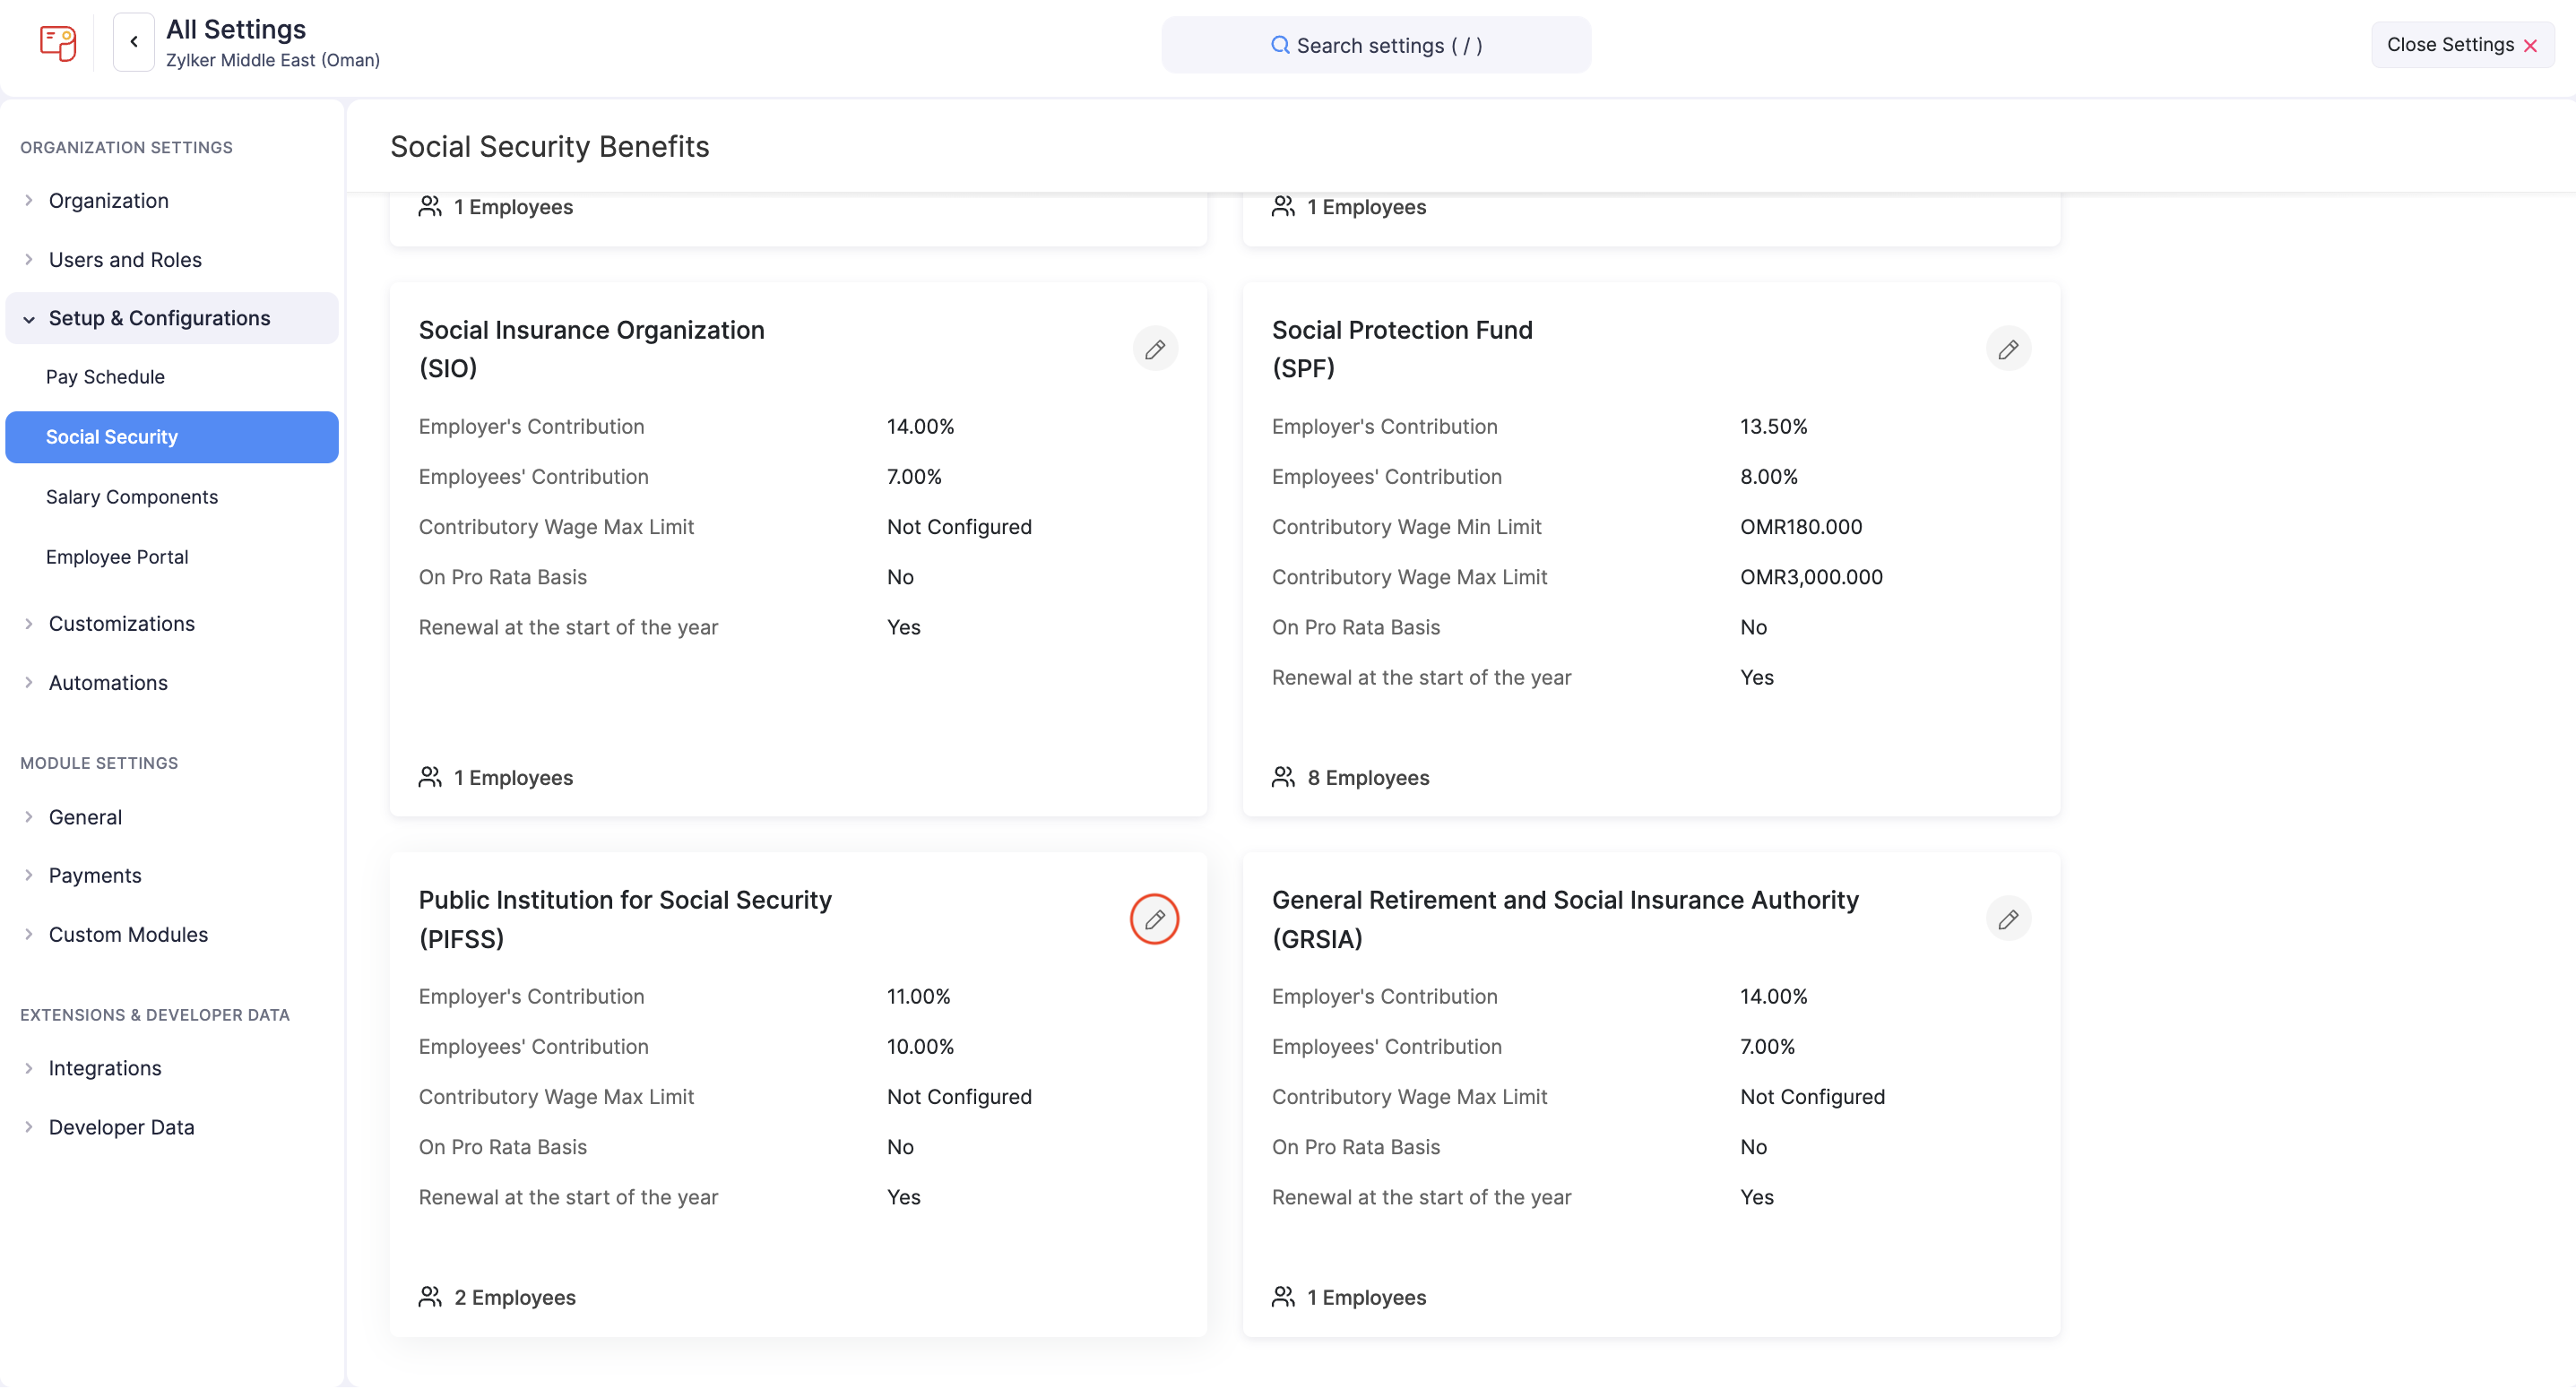Open Salary Components in sidebar

click(x=131, y=497)
